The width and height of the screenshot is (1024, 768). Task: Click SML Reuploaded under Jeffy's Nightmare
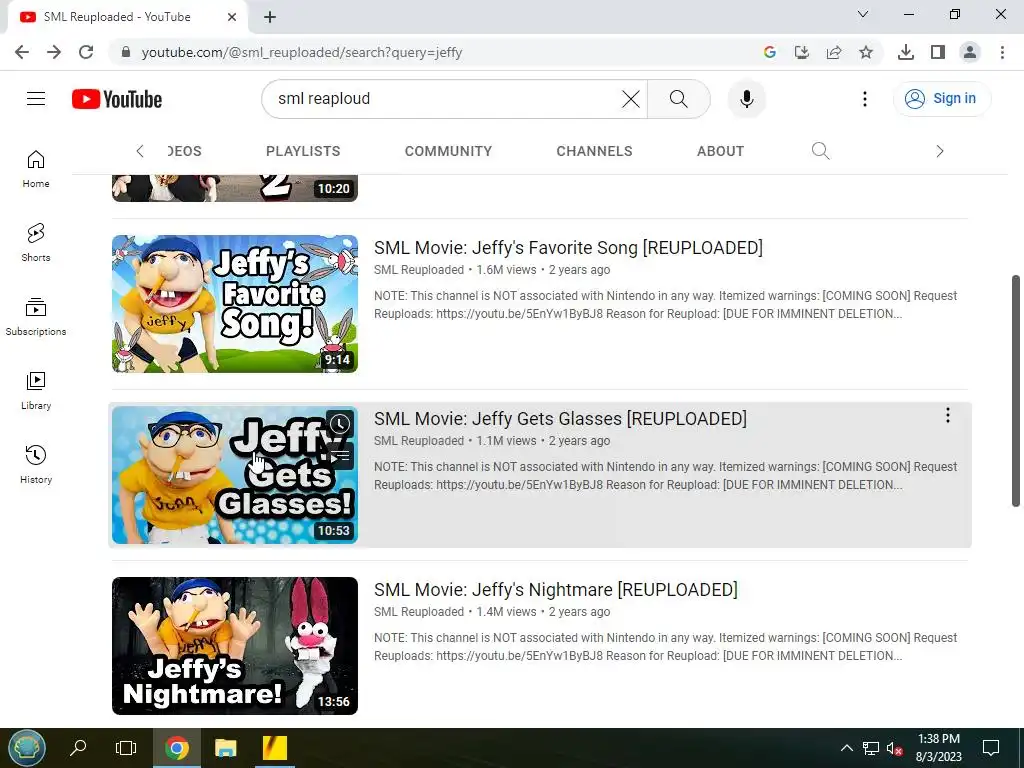(x=419, y=612)
